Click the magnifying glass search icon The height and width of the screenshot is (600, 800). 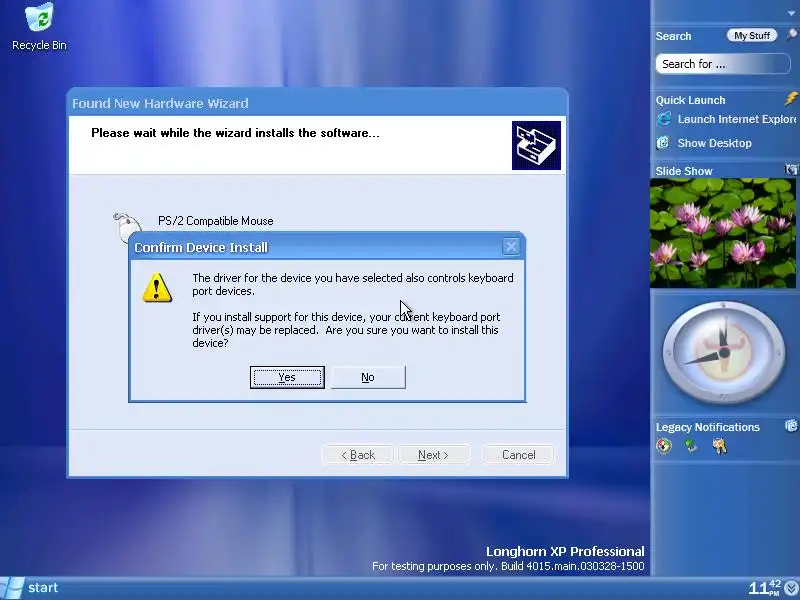click(x=791, y=35)
